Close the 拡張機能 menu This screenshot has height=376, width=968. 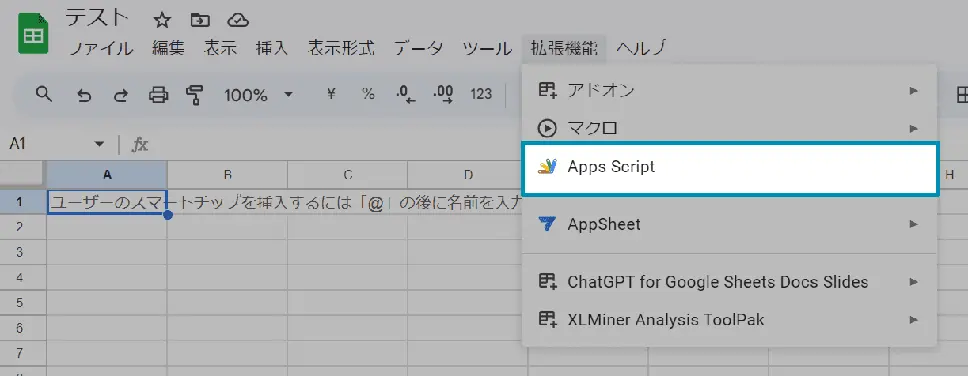[x=564, y=48]
